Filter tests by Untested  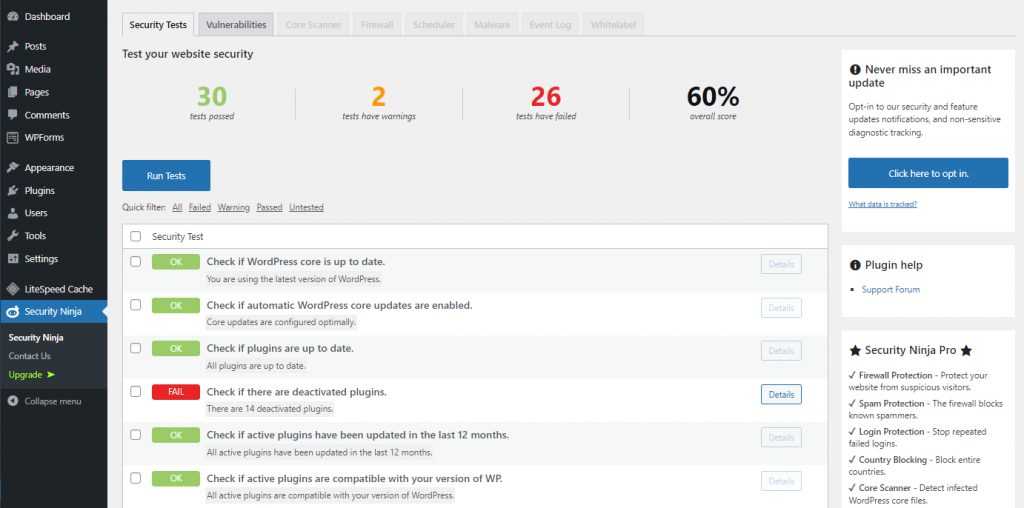306,208
